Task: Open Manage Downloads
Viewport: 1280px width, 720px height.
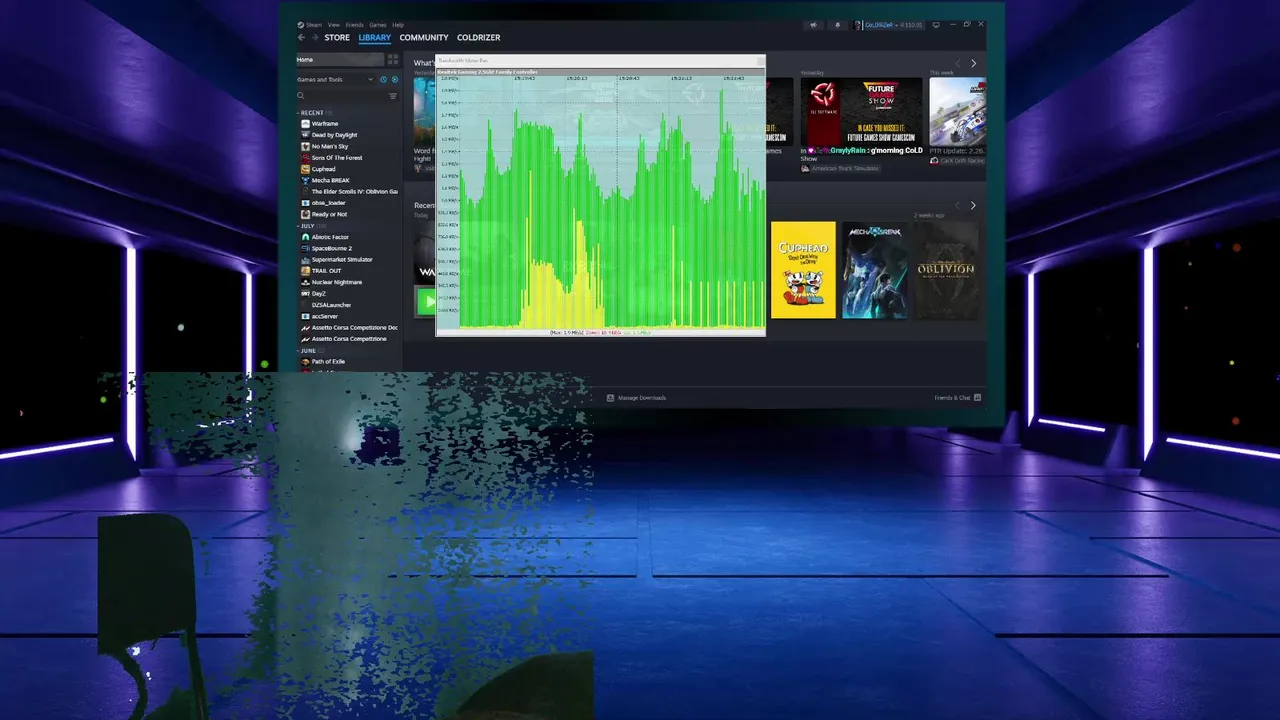Action: pyautogui.click(x=636, y=398)
